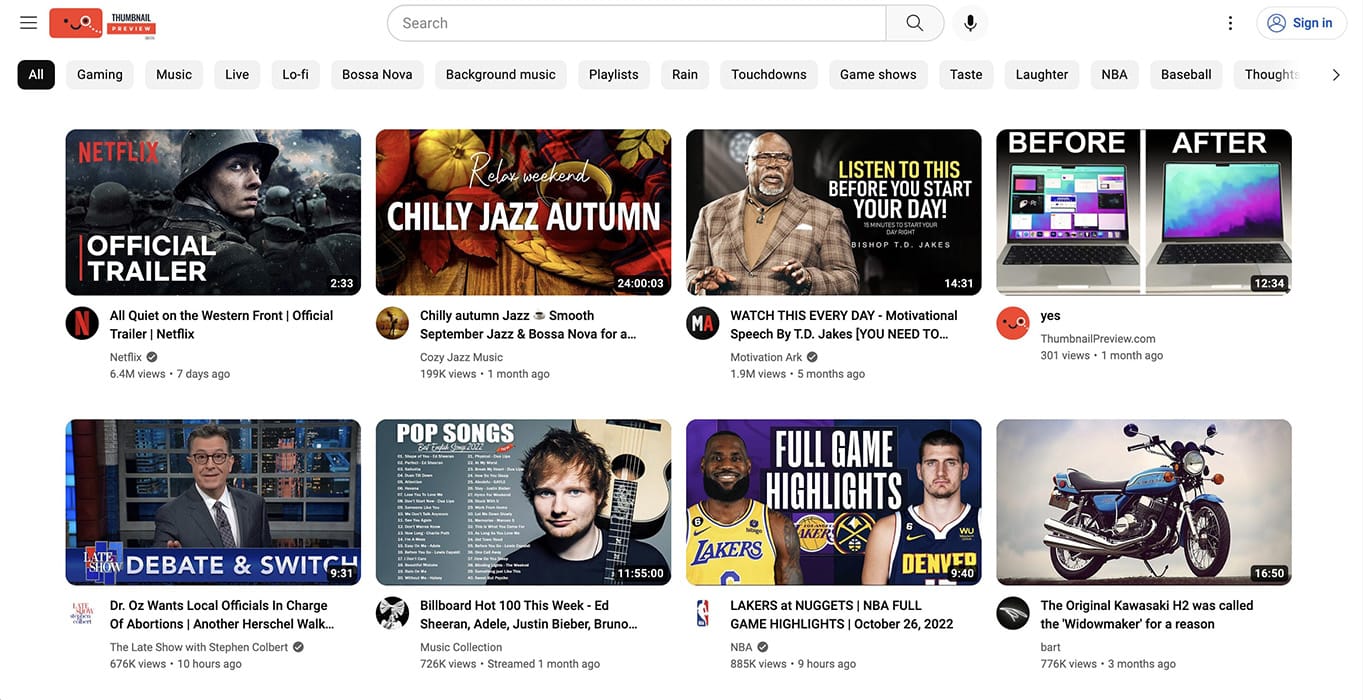Select the Music category tab
The image size is (1363, 700).
point(173,73)
